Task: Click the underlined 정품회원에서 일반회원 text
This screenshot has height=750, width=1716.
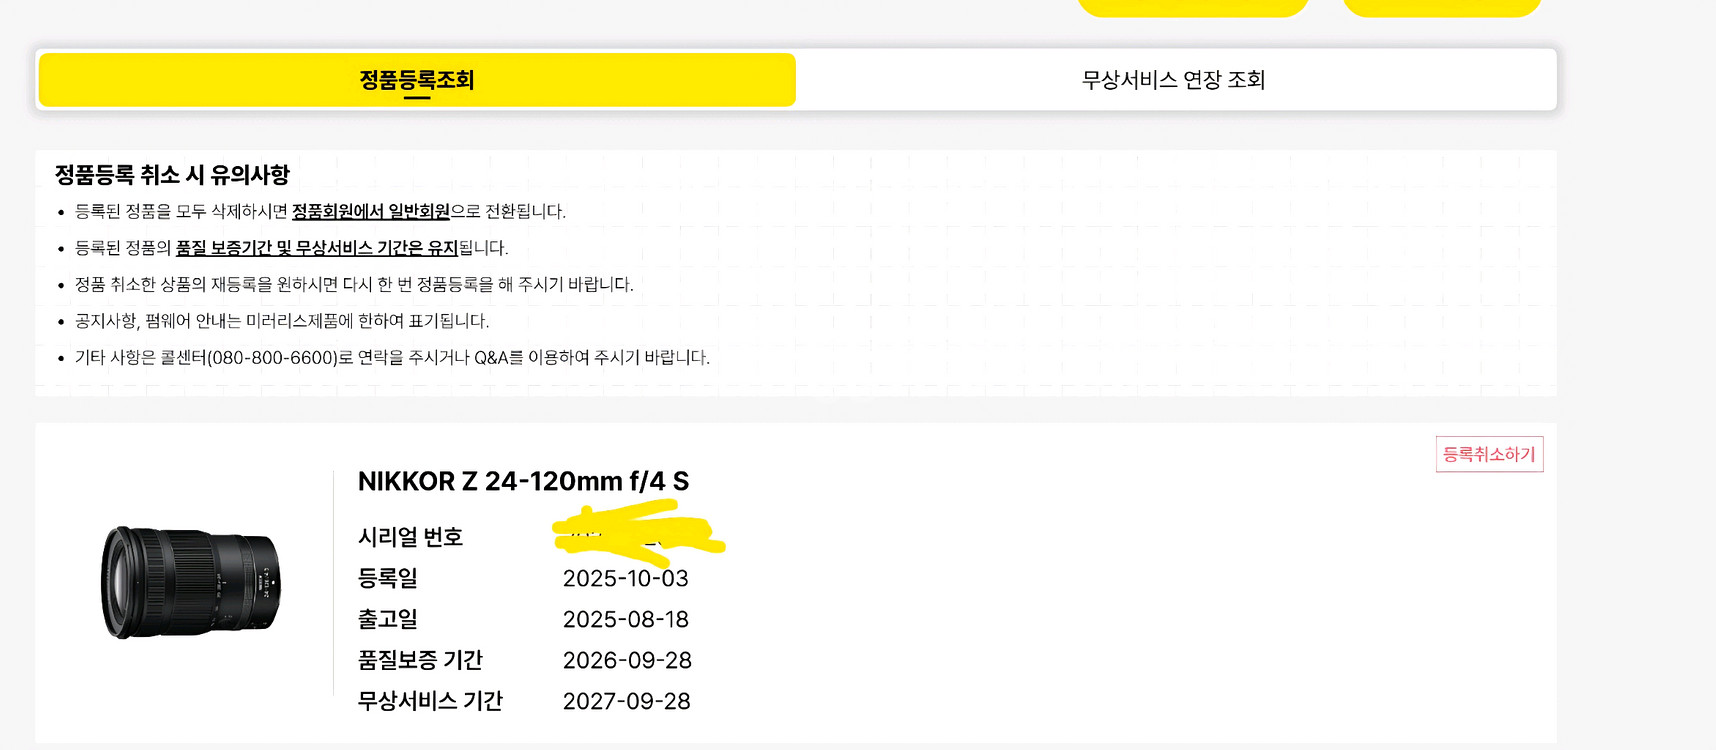Action: pyautogui.click(x=370, y=212)
